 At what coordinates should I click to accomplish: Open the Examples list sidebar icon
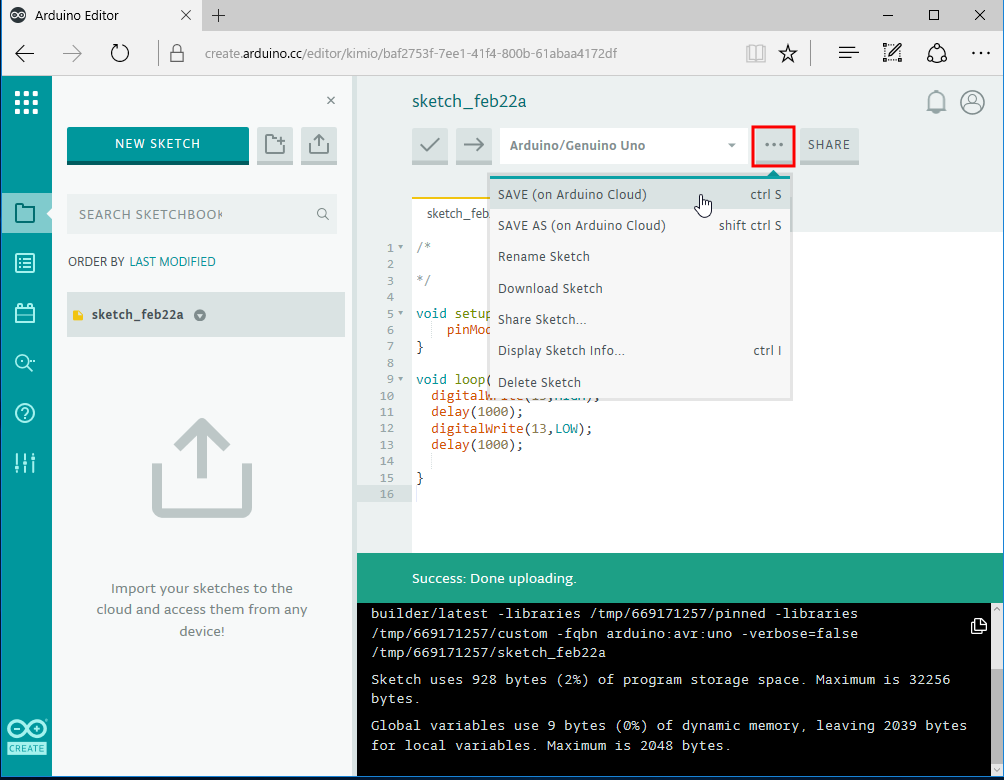click(25, 263)
